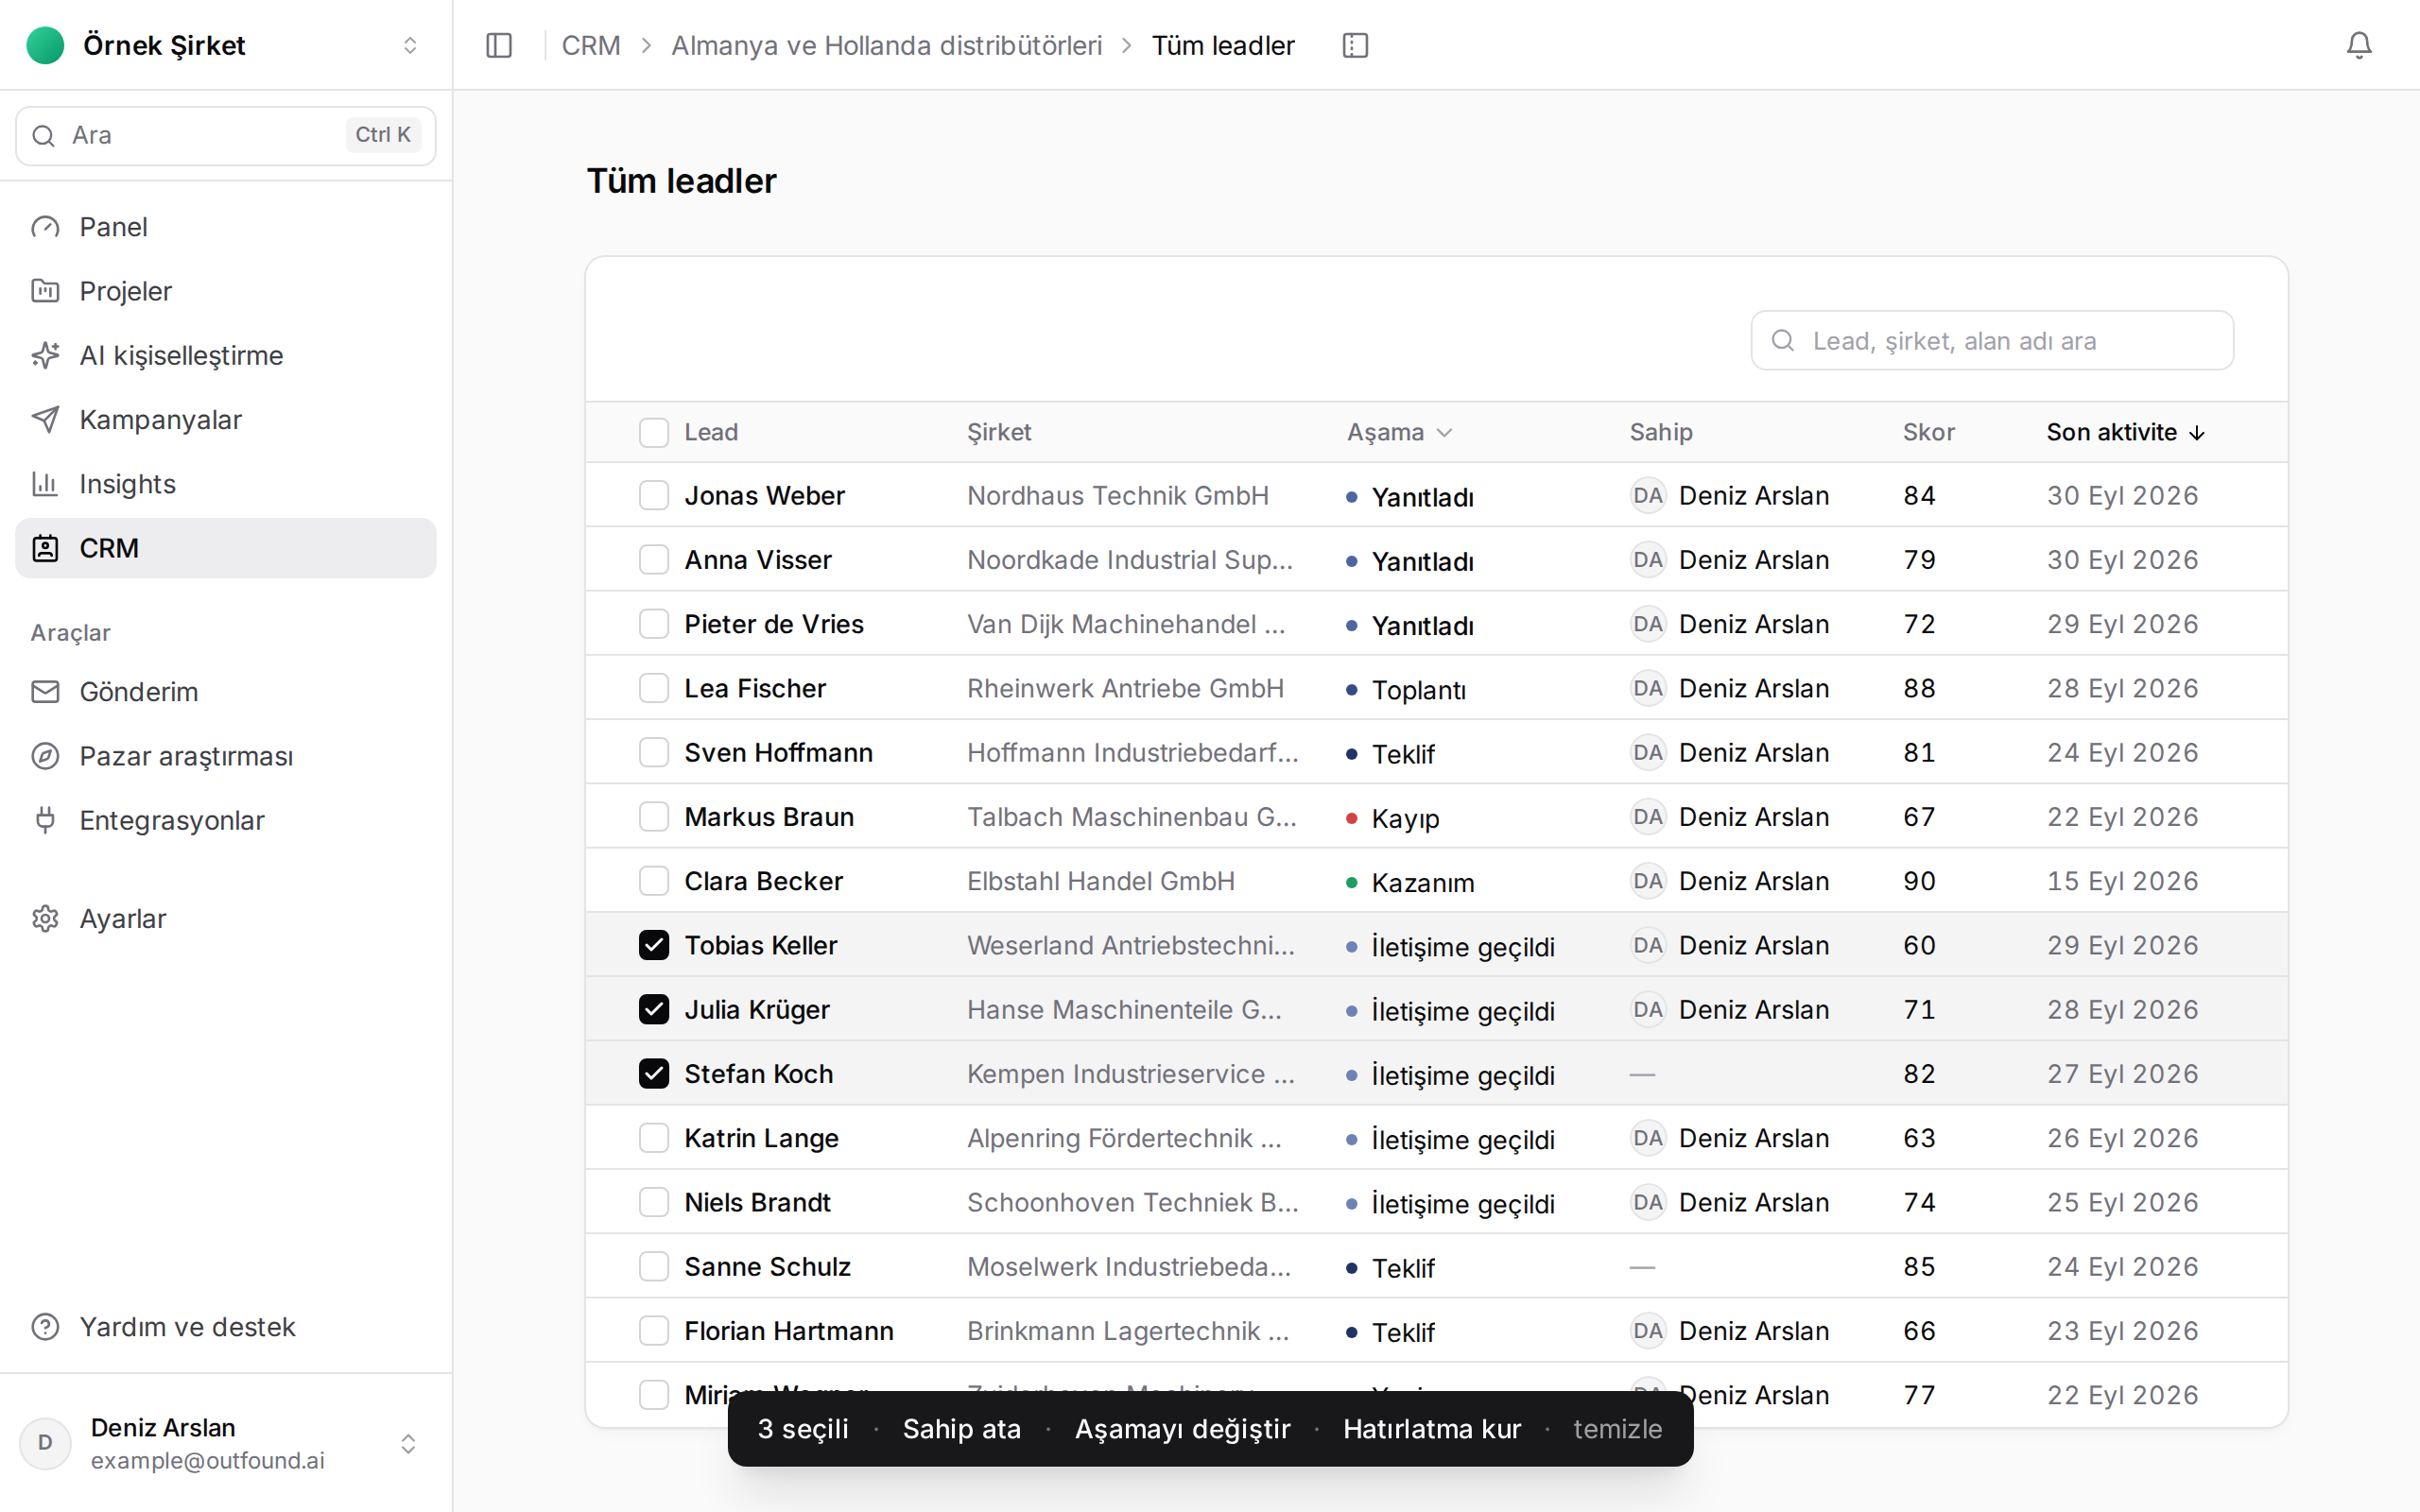Screen dimensions: 2420x1512
Task: Sort by Son aktivite column
Action: (x=2125, y=432)
